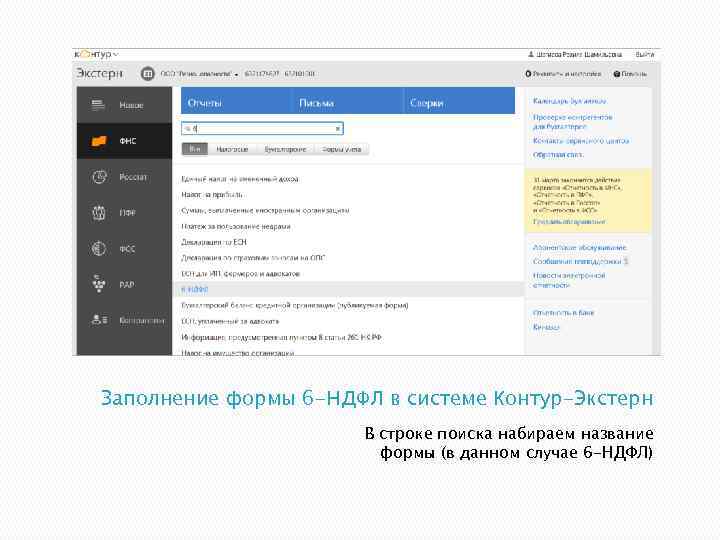
Task: Switch to the Сверки tab
Action: coord(459,101)
